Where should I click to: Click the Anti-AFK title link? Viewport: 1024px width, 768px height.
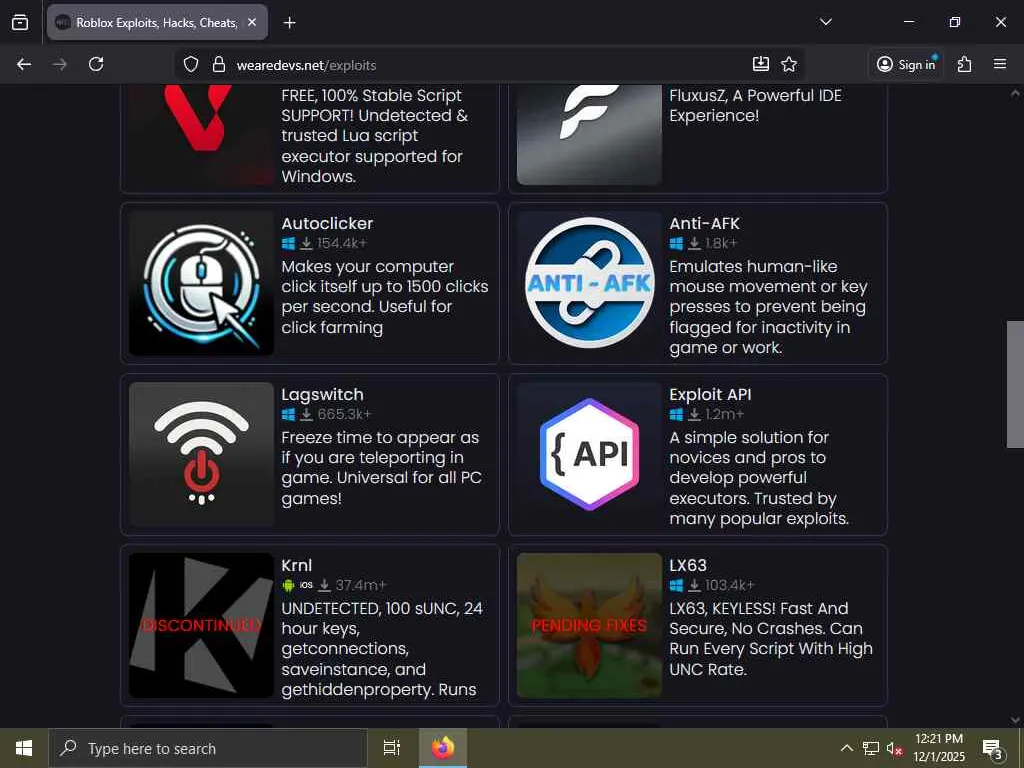click(x=705, y=223)
